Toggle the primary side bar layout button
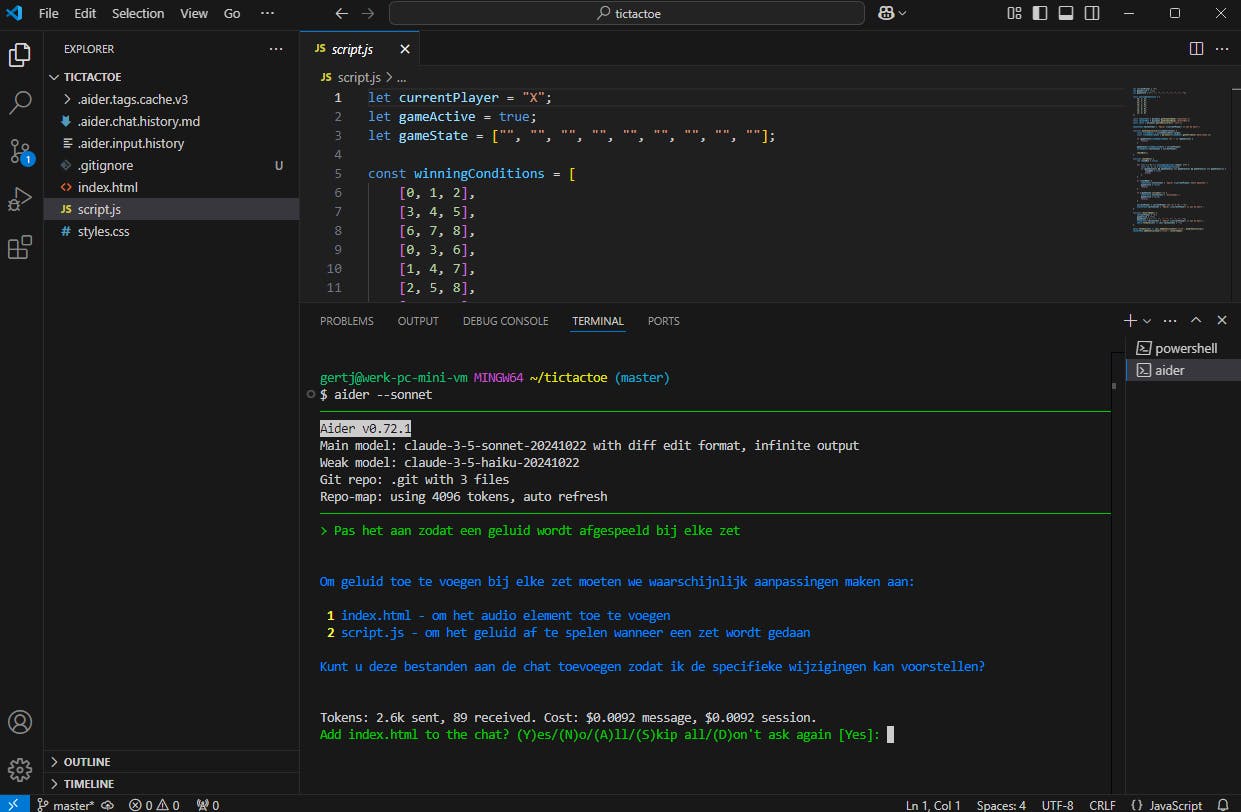The image size is (1241, 812). pyautogui.click(x=1040, y=14)
